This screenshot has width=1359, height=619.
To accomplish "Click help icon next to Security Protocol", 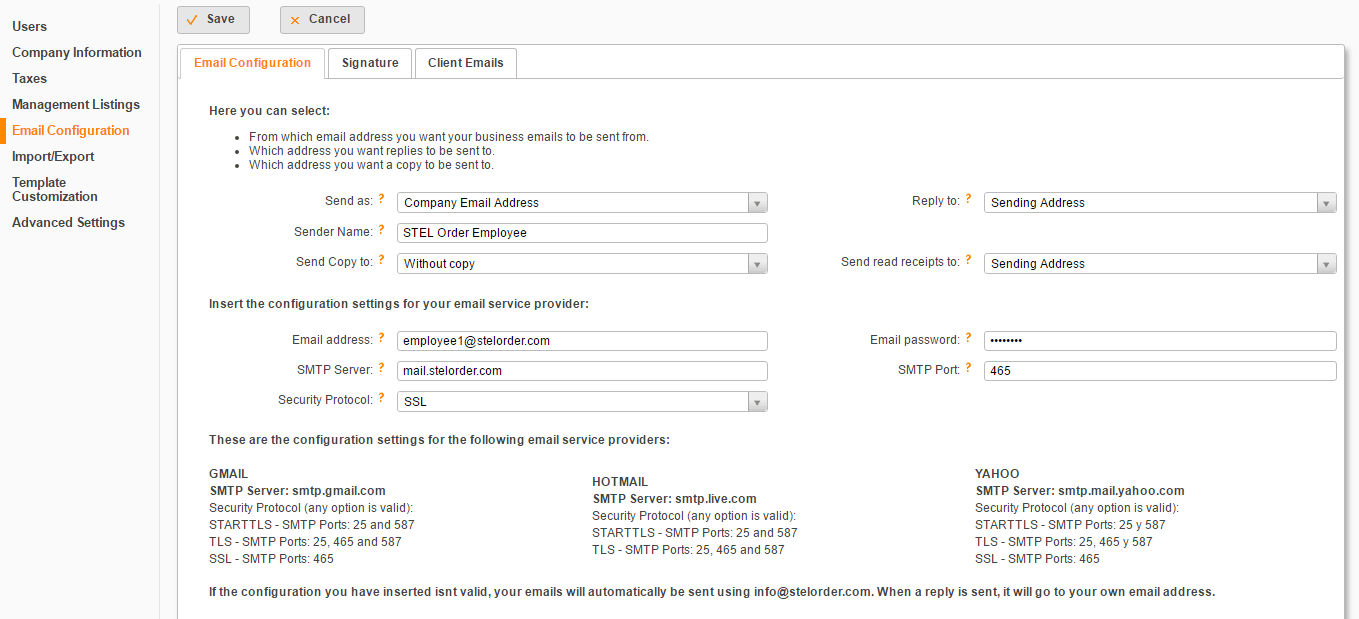I will click(381, 398).
